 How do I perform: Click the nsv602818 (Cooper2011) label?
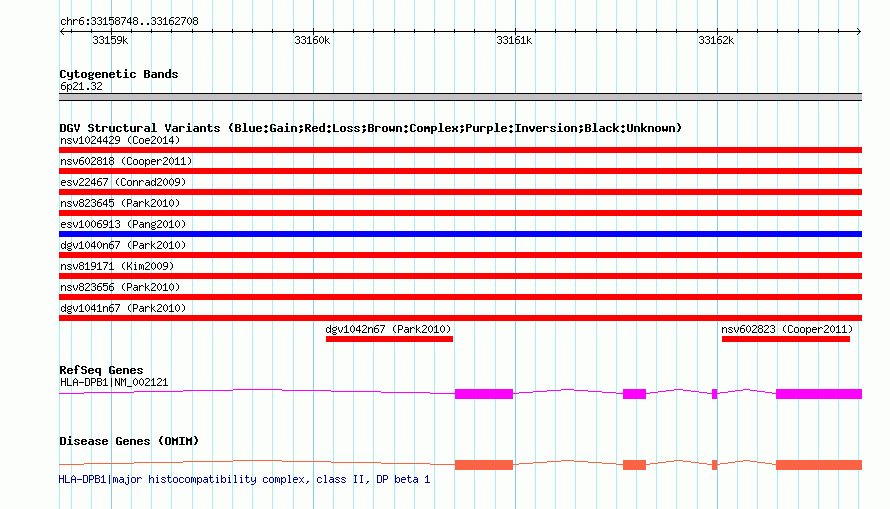[126, 161]
